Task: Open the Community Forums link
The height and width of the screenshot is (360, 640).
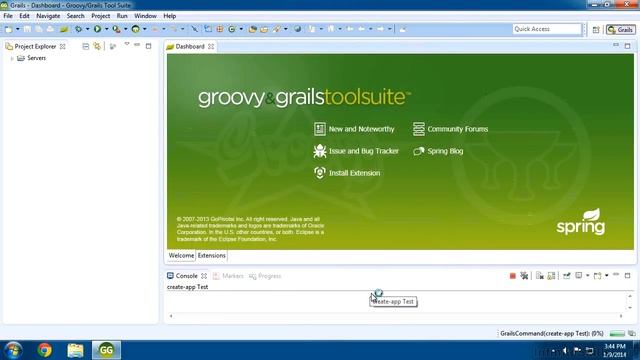Action: pos(450,129)
